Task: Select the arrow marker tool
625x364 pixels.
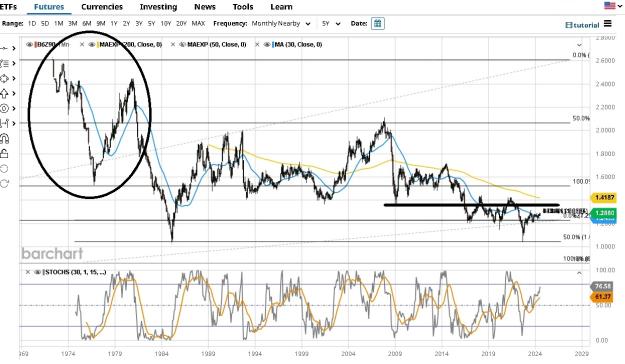Action: [4, 93]
